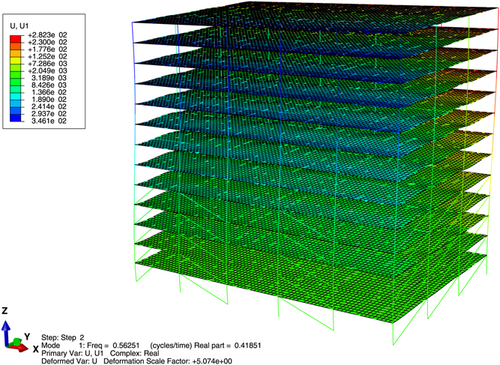Select the "U, U1" legend title
This screenshot has width=500, height=365.
[19, 26]
